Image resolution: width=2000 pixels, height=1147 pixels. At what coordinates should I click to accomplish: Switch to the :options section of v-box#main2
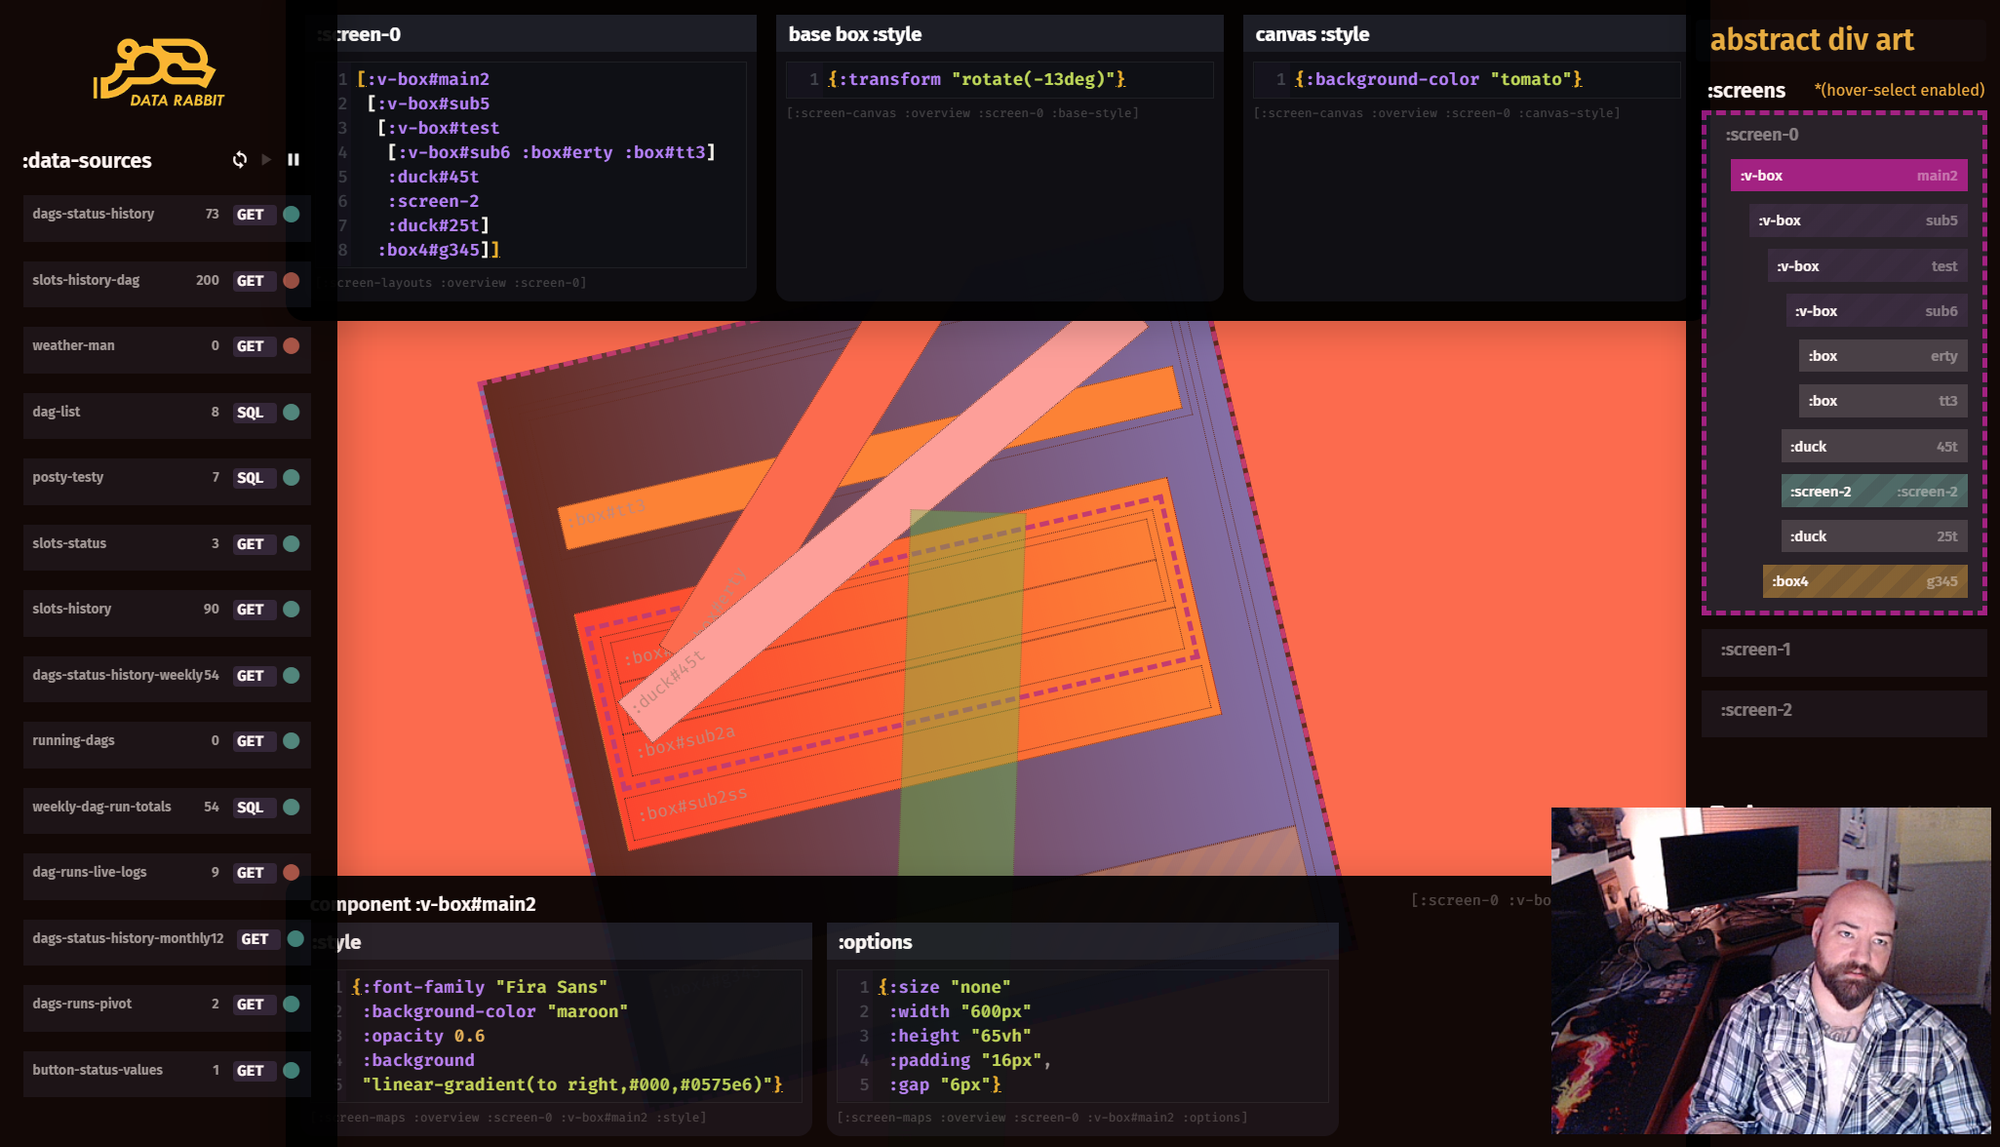point(875,941)
